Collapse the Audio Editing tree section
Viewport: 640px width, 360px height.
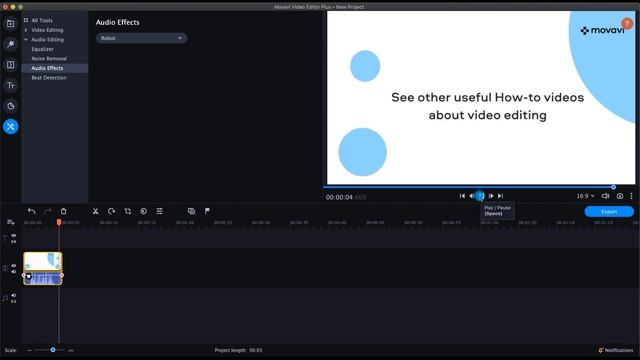pos(26,40)
